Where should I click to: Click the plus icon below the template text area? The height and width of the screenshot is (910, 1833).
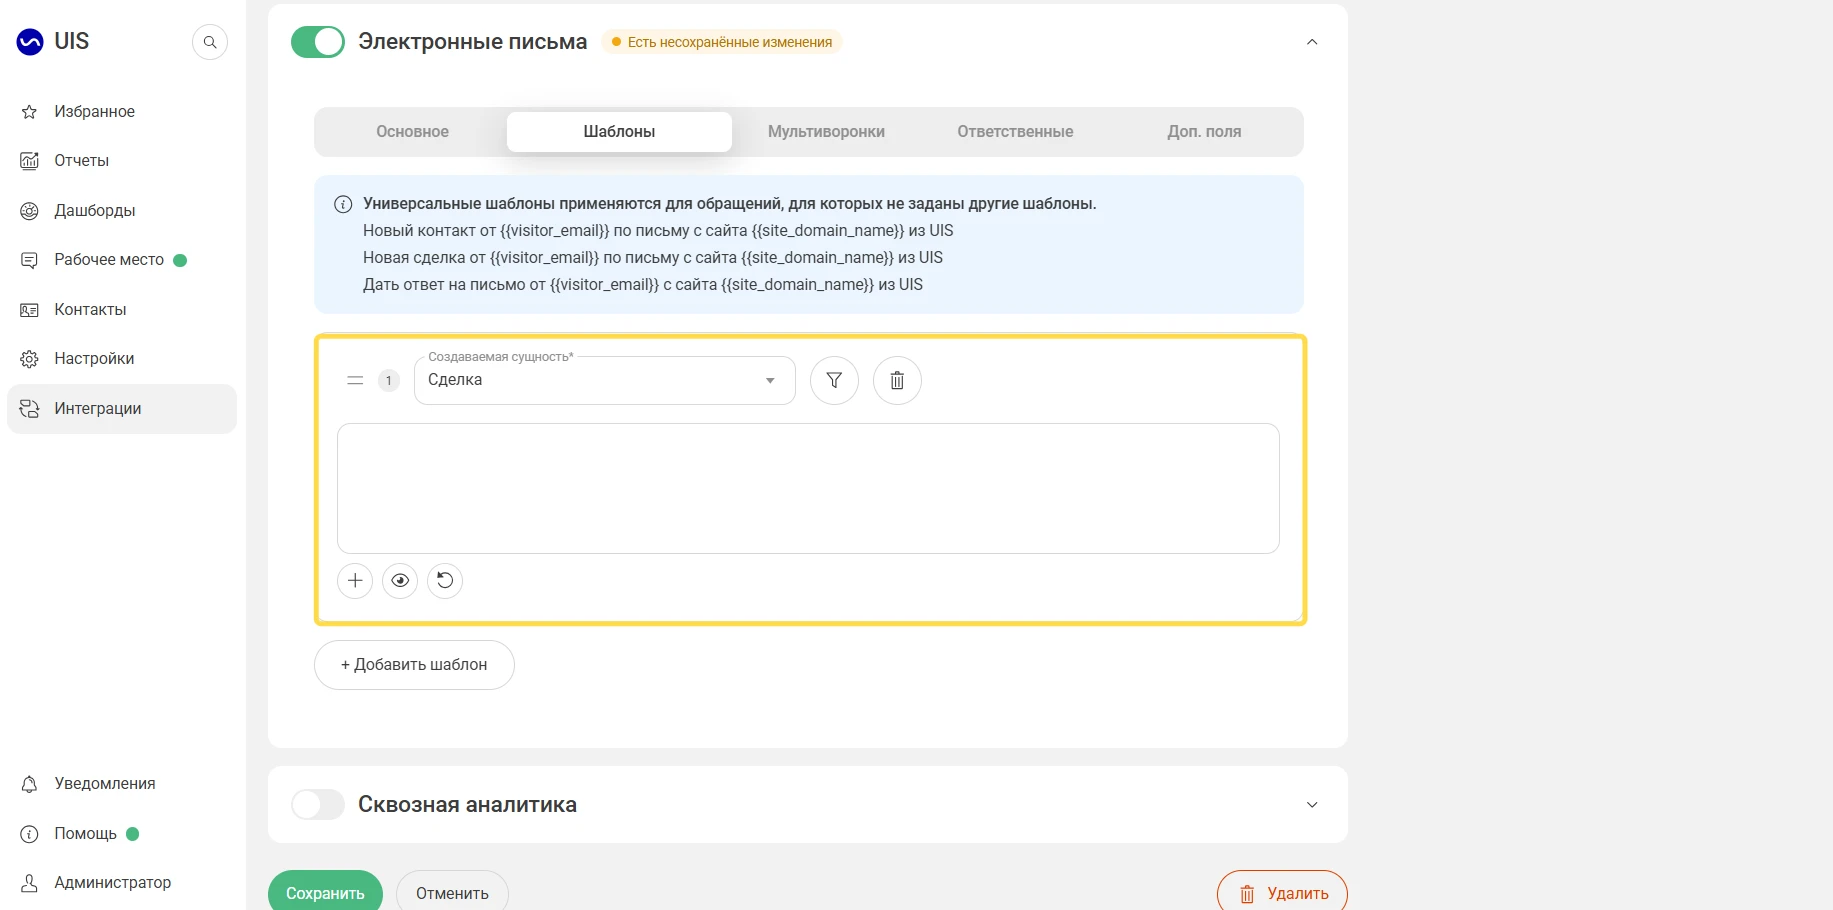click(x=355, y=580)
